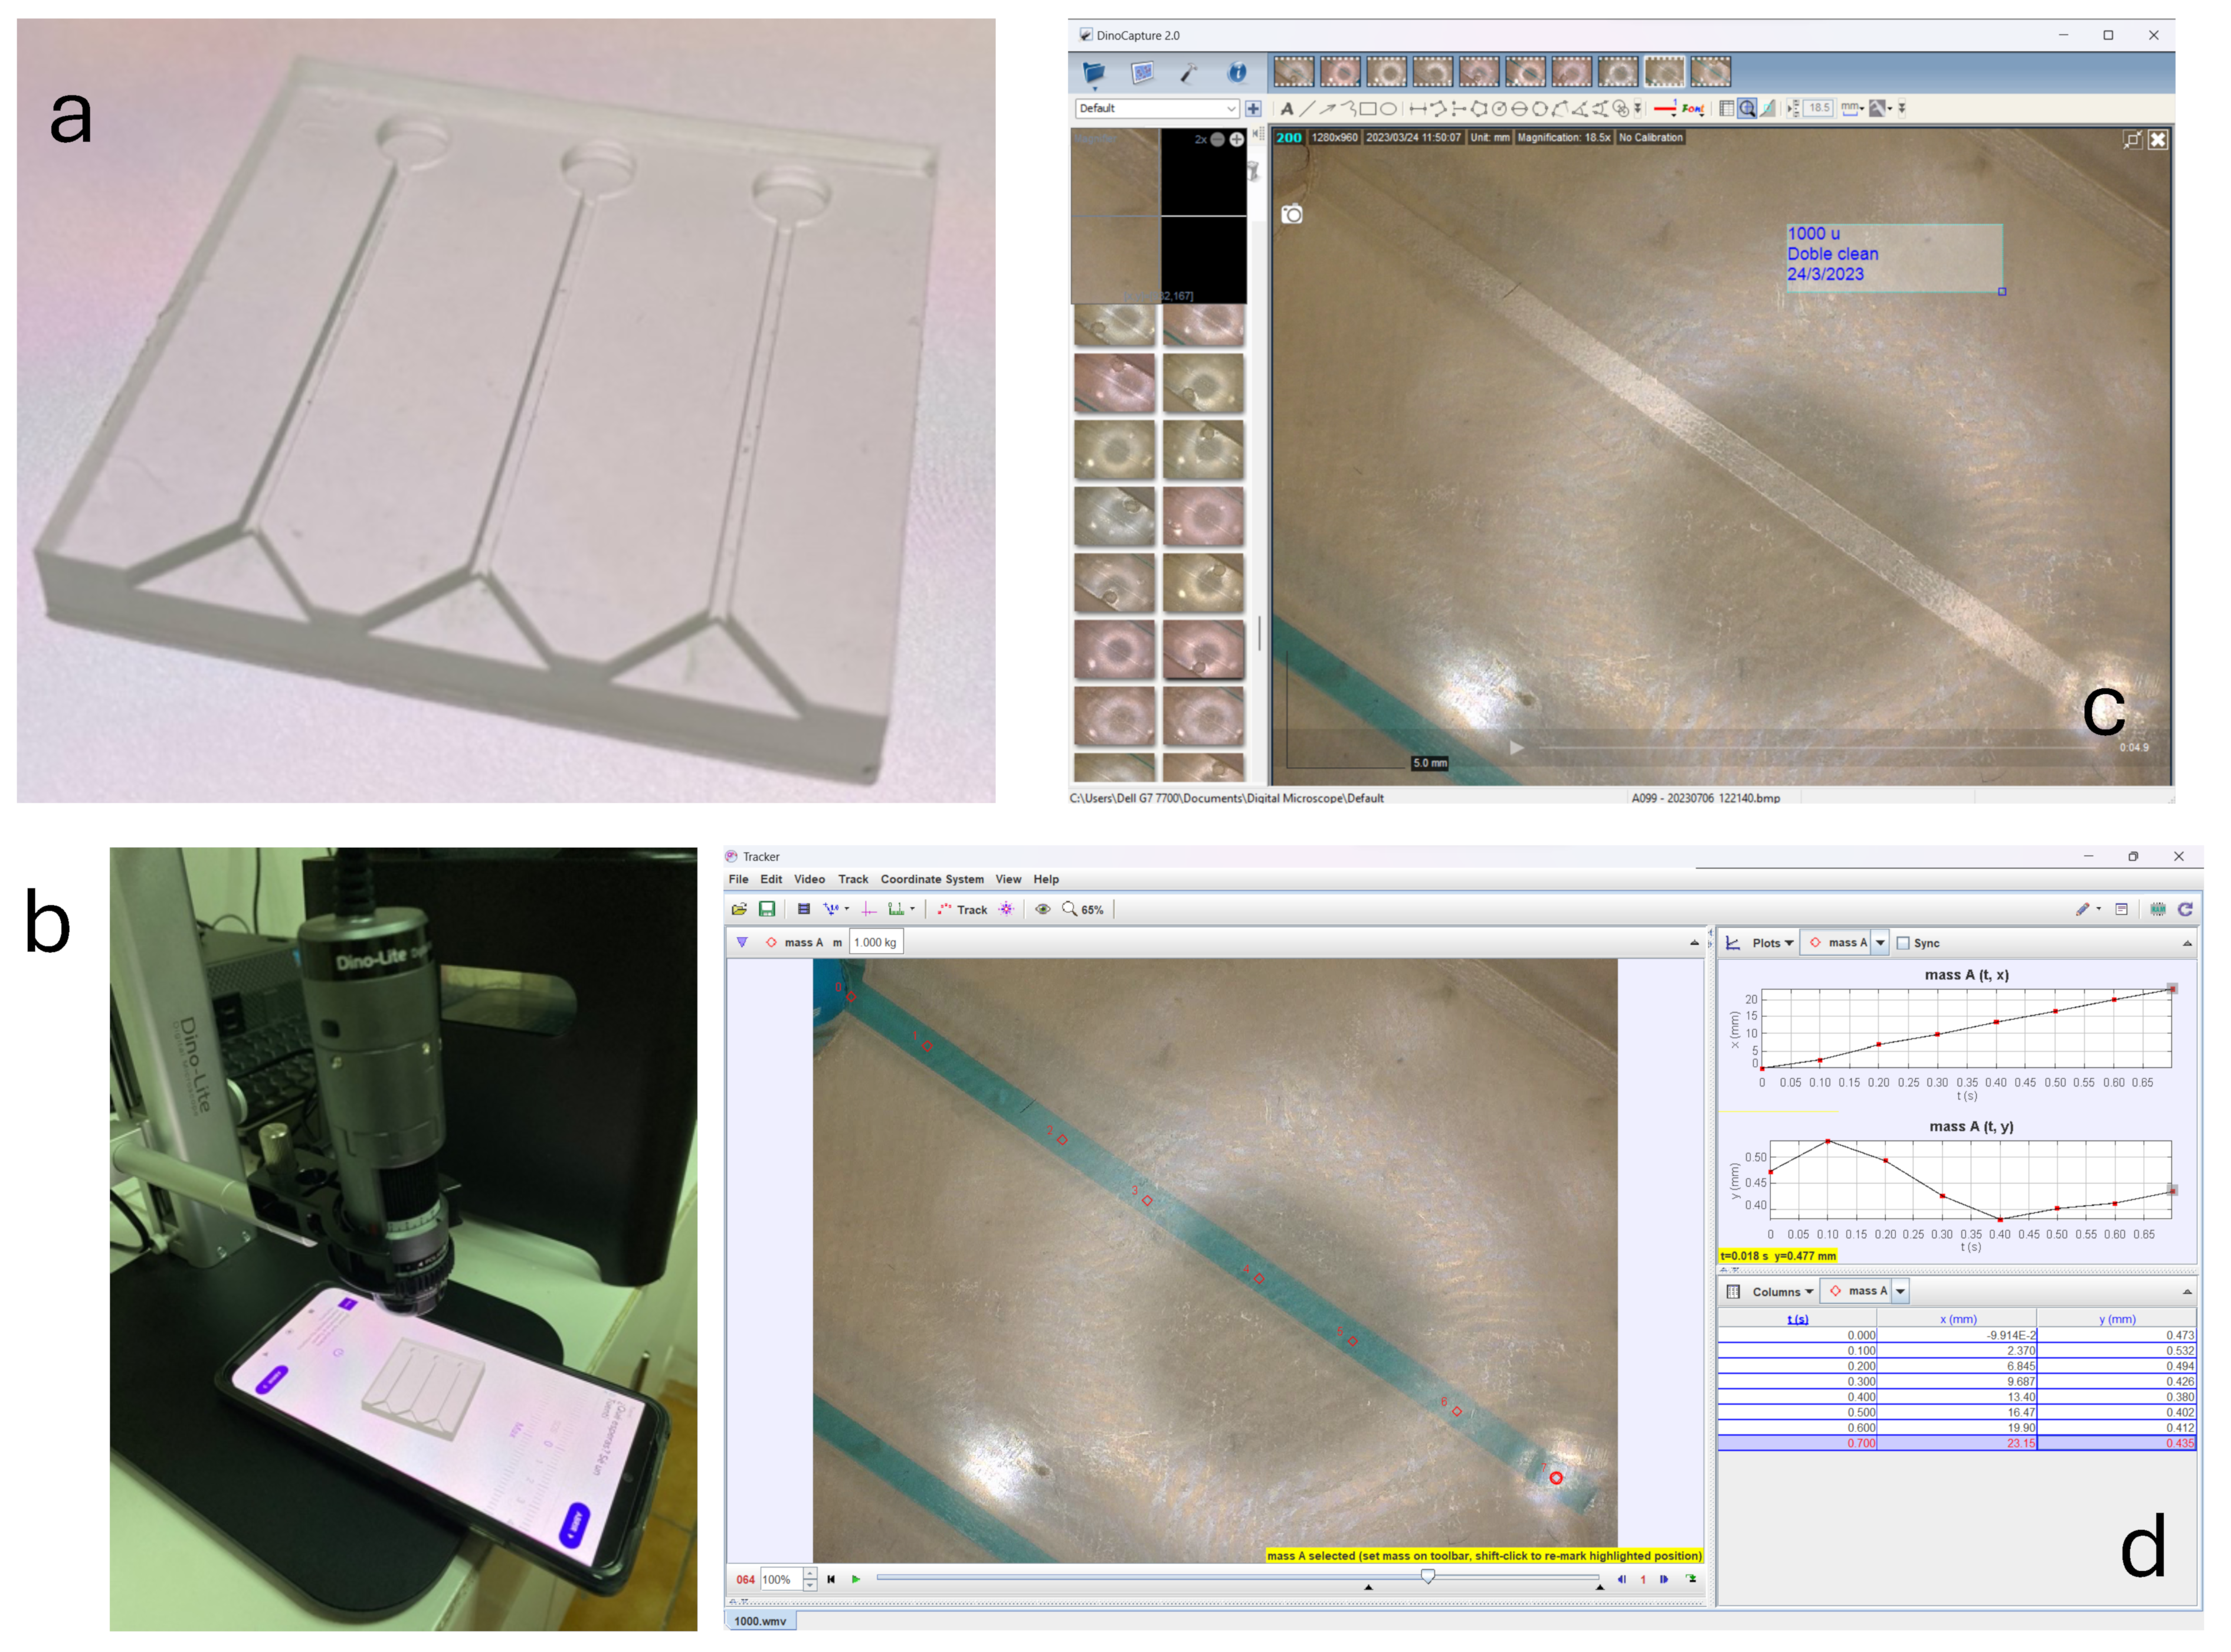Open the clip settings film icon
Screen dimensions: 2231x1652
click(x=803, y=909)
